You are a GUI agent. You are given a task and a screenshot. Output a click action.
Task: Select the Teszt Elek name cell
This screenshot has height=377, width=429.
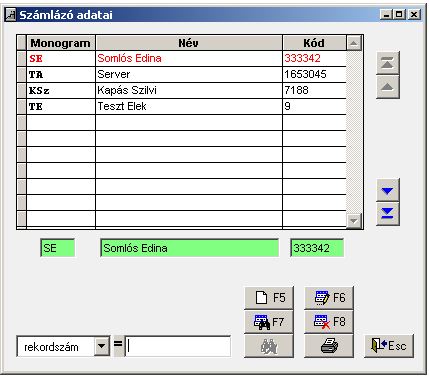[x=189, y=106]
